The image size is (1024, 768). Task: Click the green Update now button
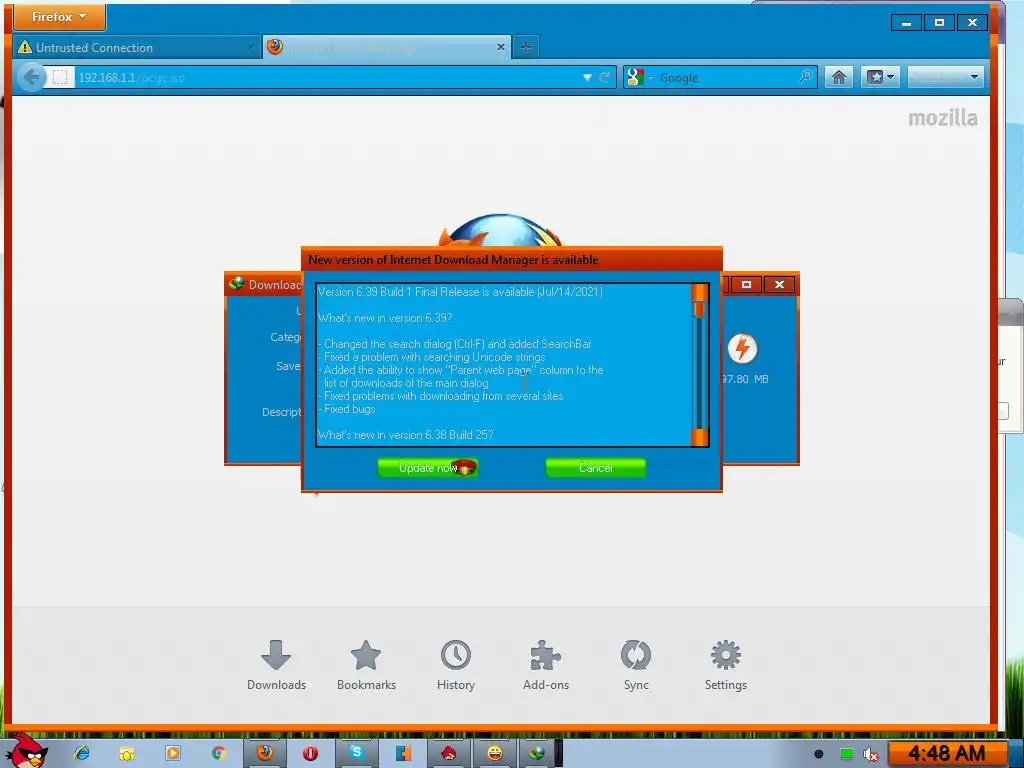[x=428, y=468]
